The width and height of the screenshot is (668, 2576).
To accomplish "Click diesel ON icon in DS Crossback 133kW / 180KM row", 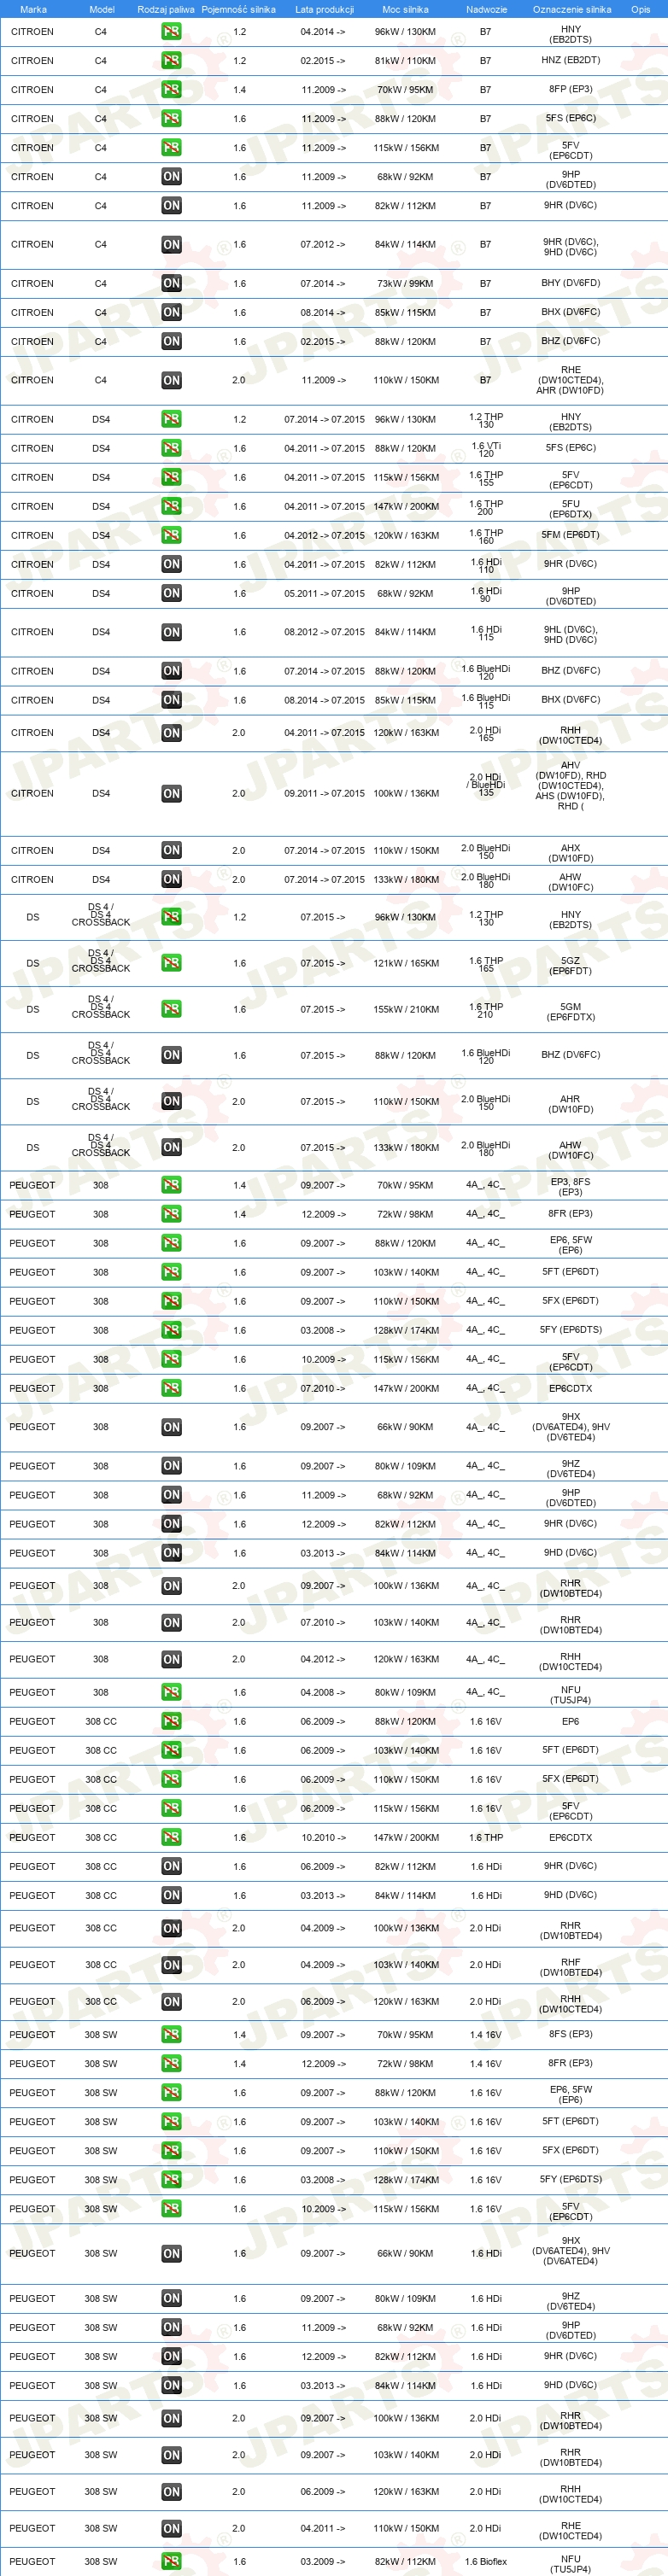I will pyautogui.click(x=171, y=1147).
